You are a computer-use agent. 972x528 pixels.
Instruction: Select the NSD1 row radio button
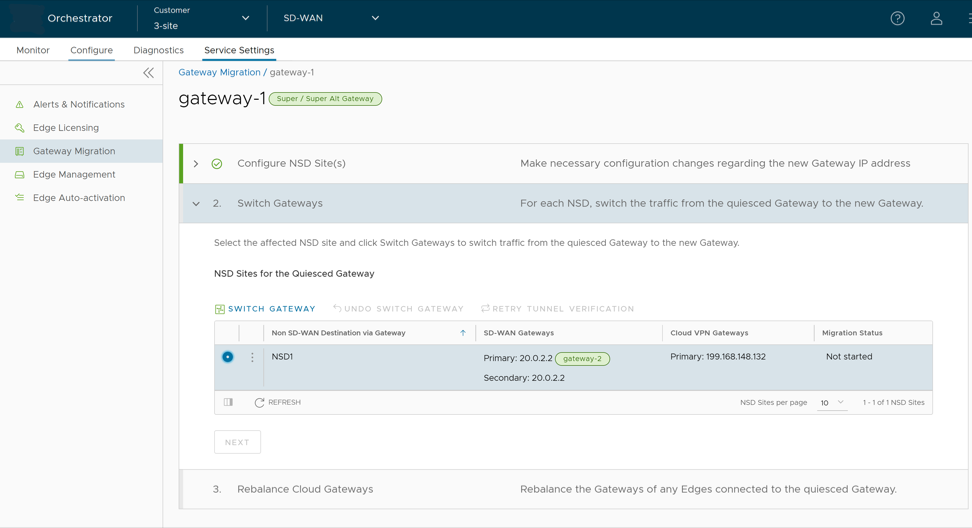pos(228,357)
